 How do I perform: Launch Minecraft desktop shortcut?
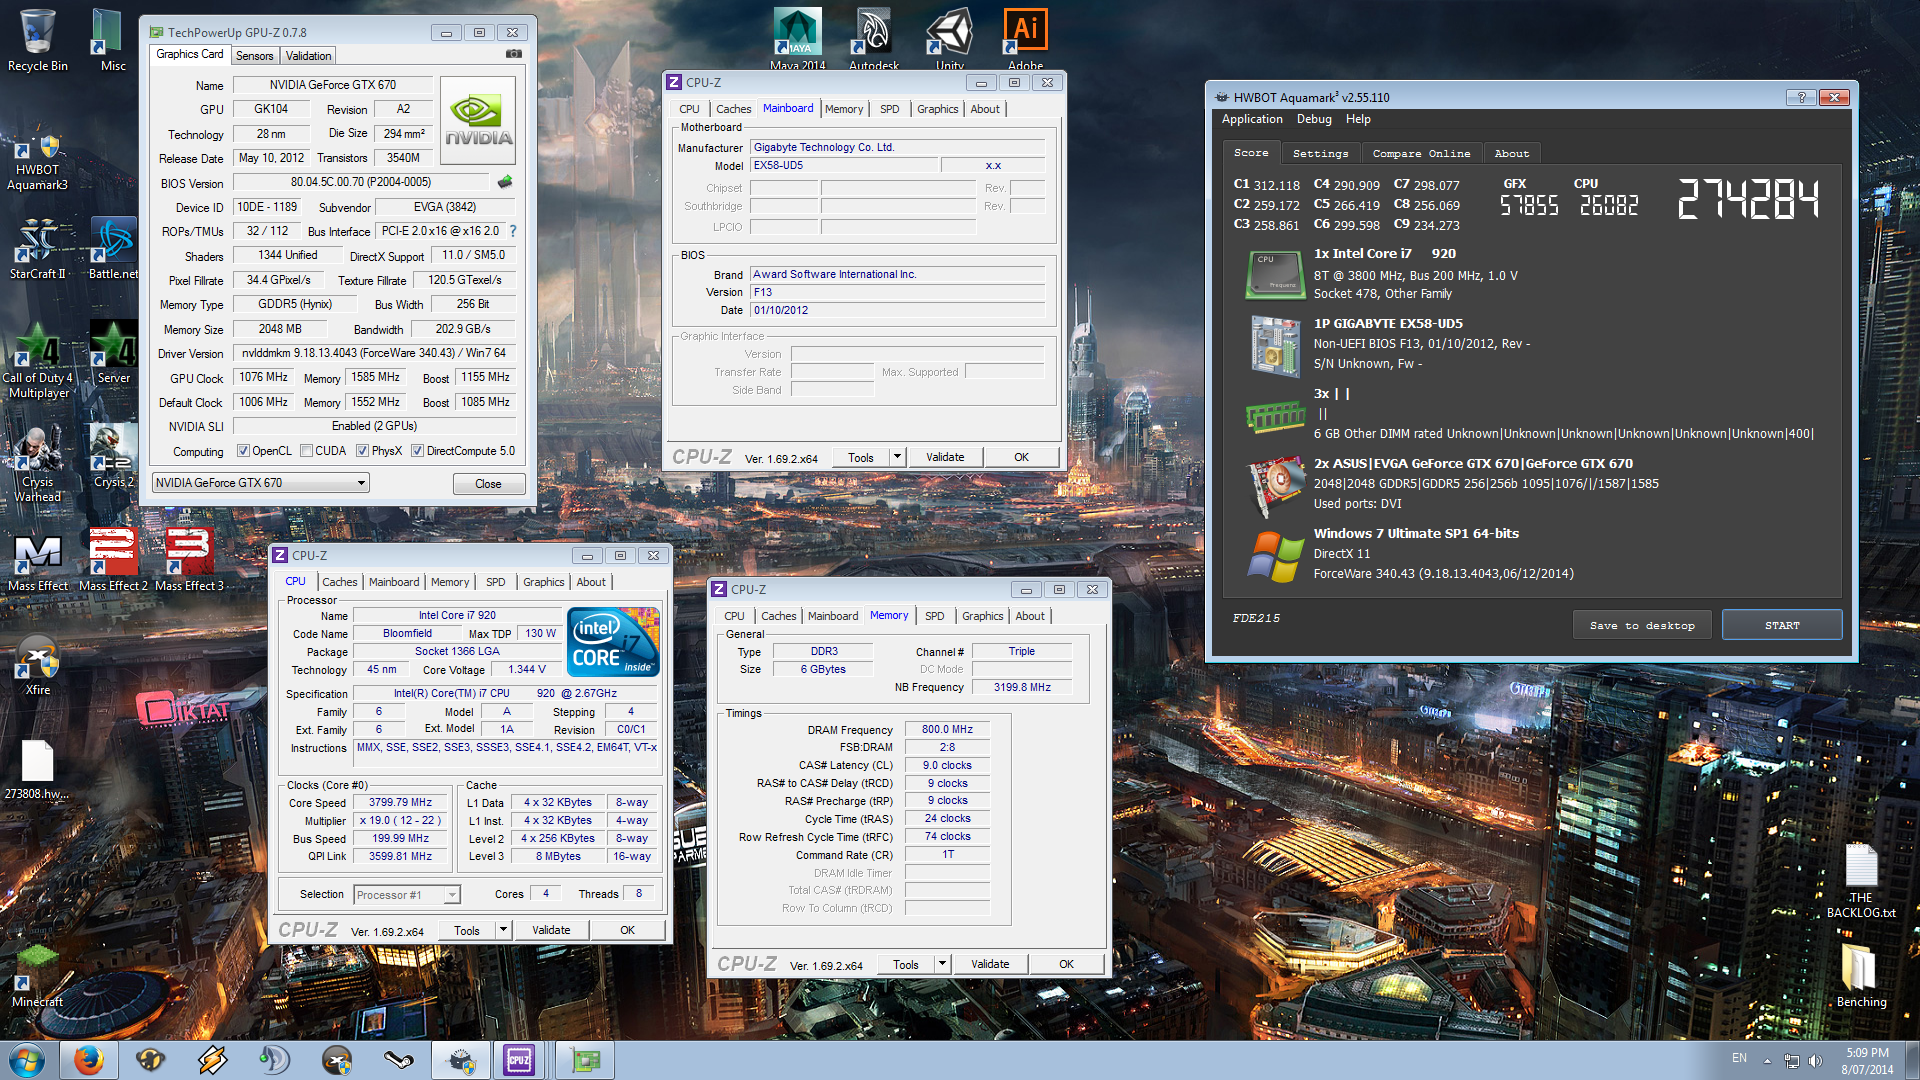pos(38,976)
